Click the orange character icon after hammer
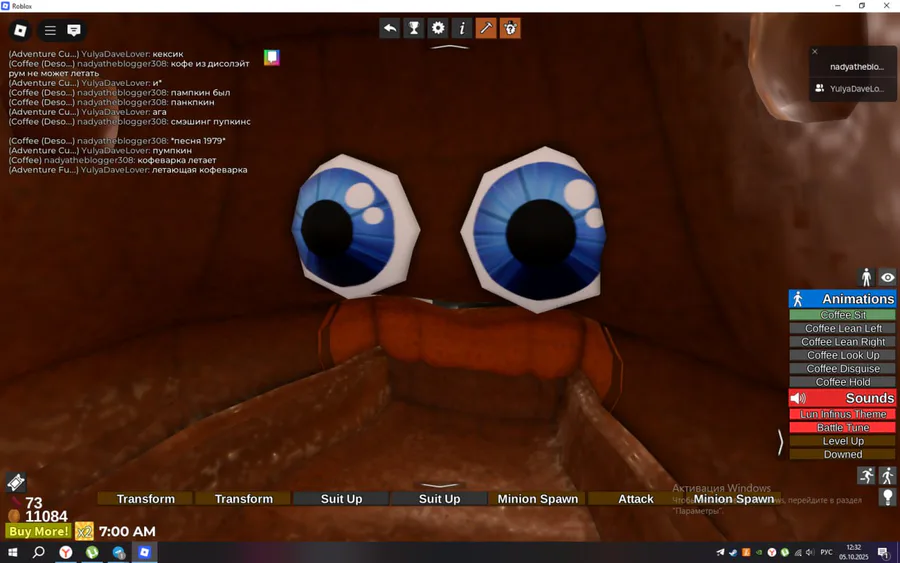Image resolution: width=900 pixels, height=563 pixels. point(510,28)
